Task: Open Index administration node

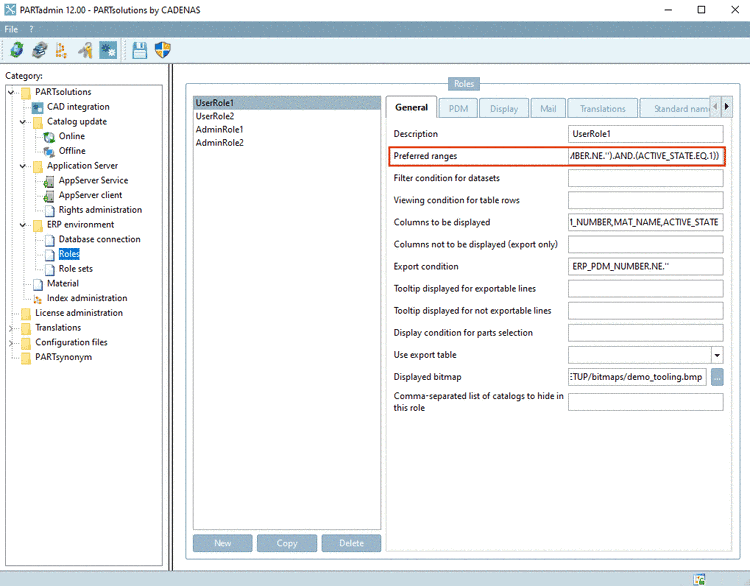Action: pos(87,299)
